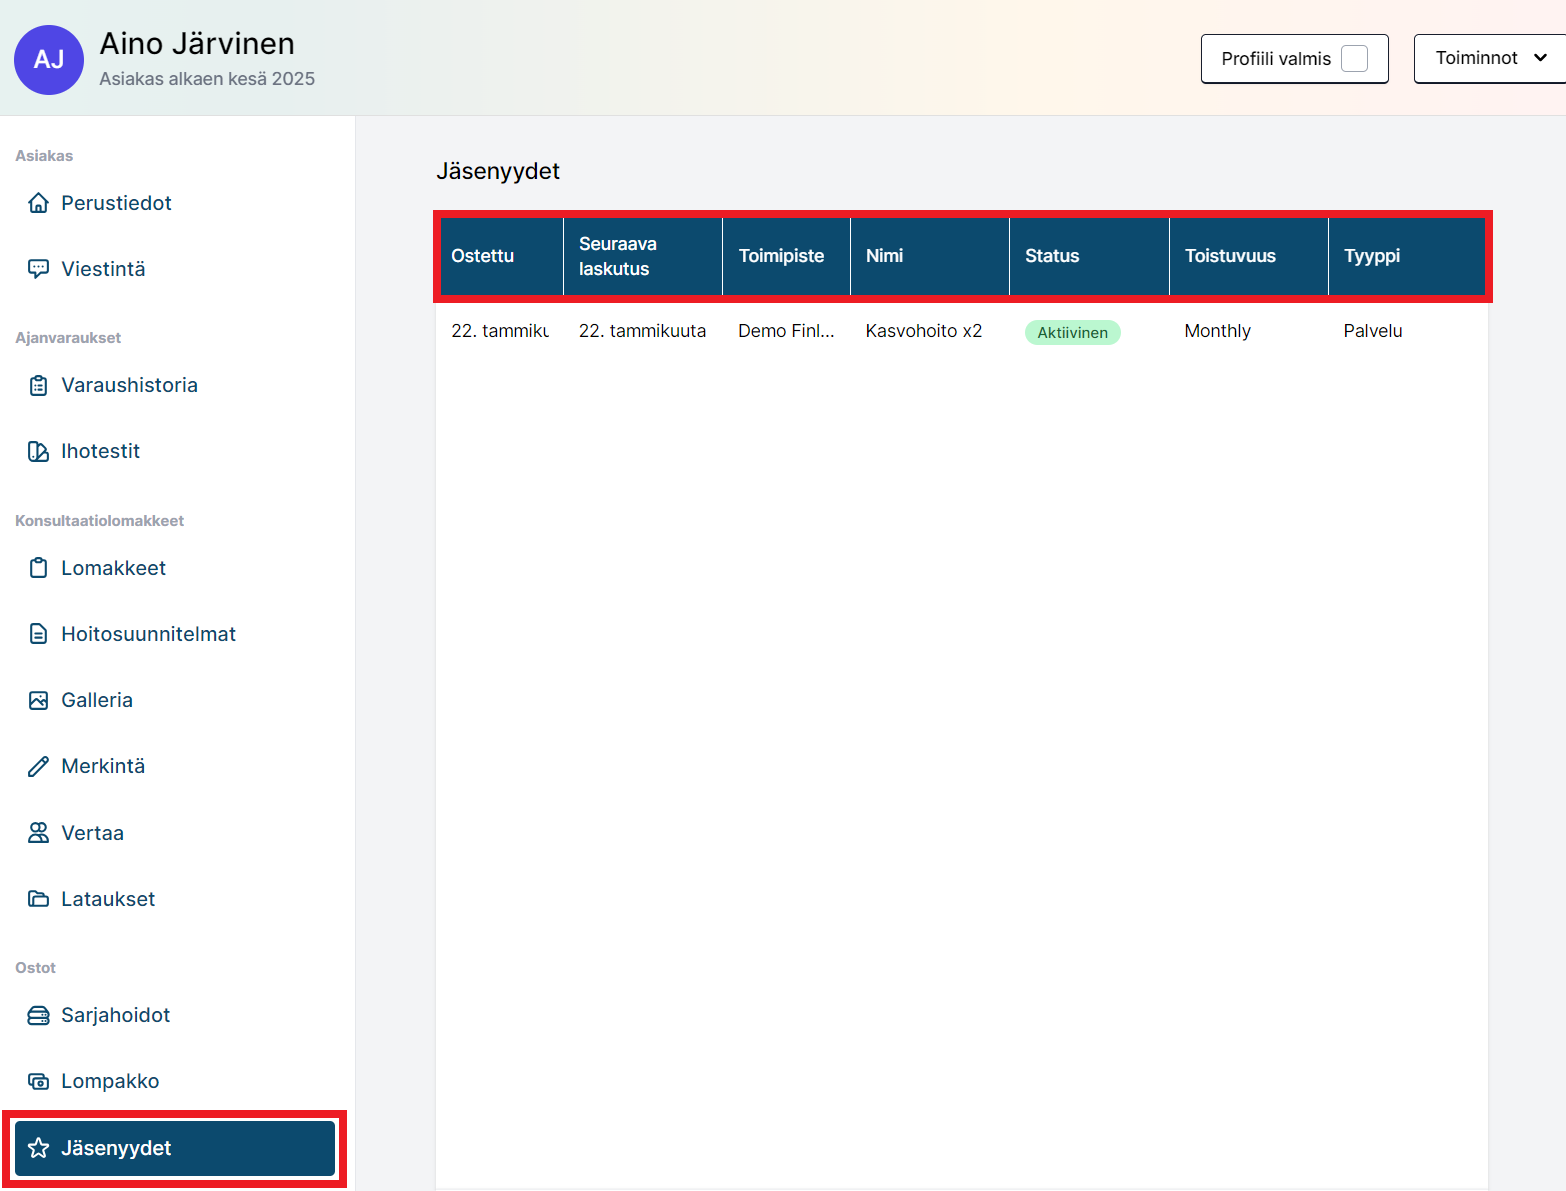
Task: Click the AJ avatar circle
Action: 49,60
